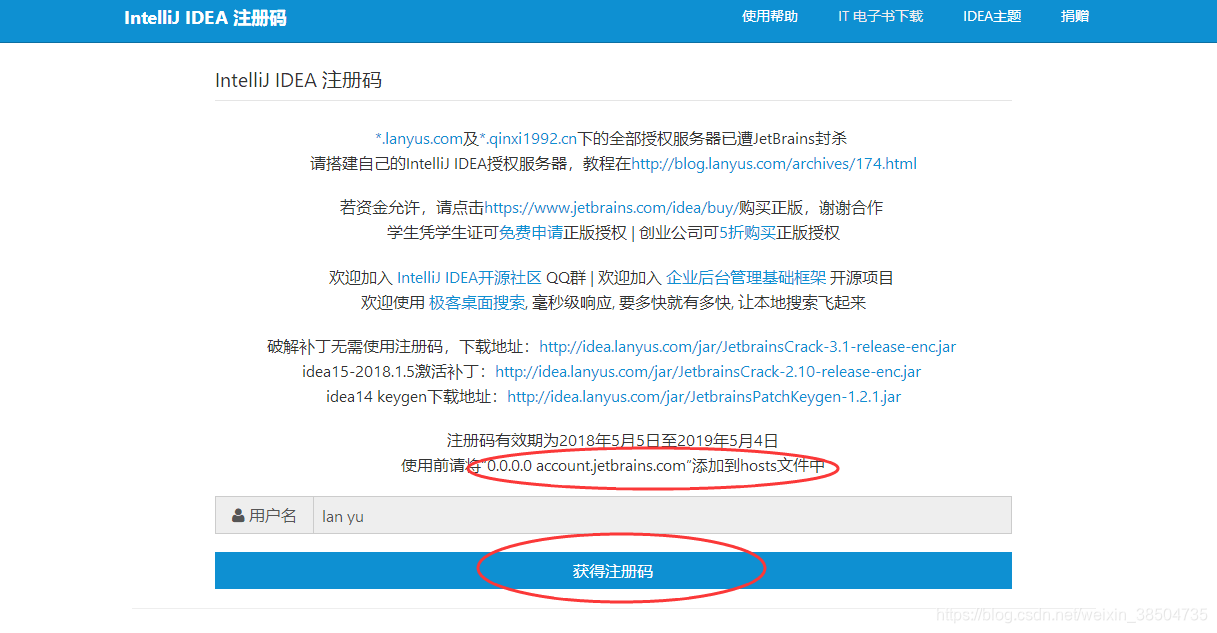This screenshot has width=1217, height=633.
Task: Open the 捐赠 navigation item
Action: coord(1075,16)
